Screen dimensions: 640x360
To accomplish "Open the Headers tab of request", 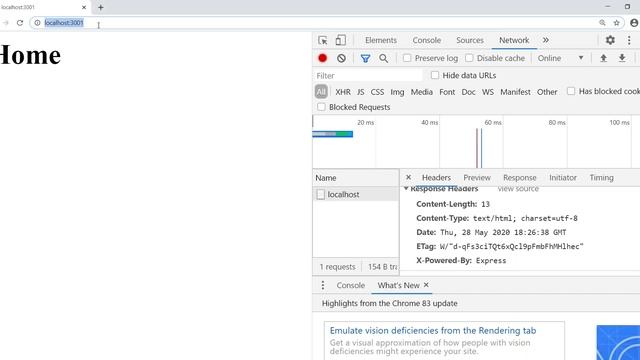I will coord(436,178).
